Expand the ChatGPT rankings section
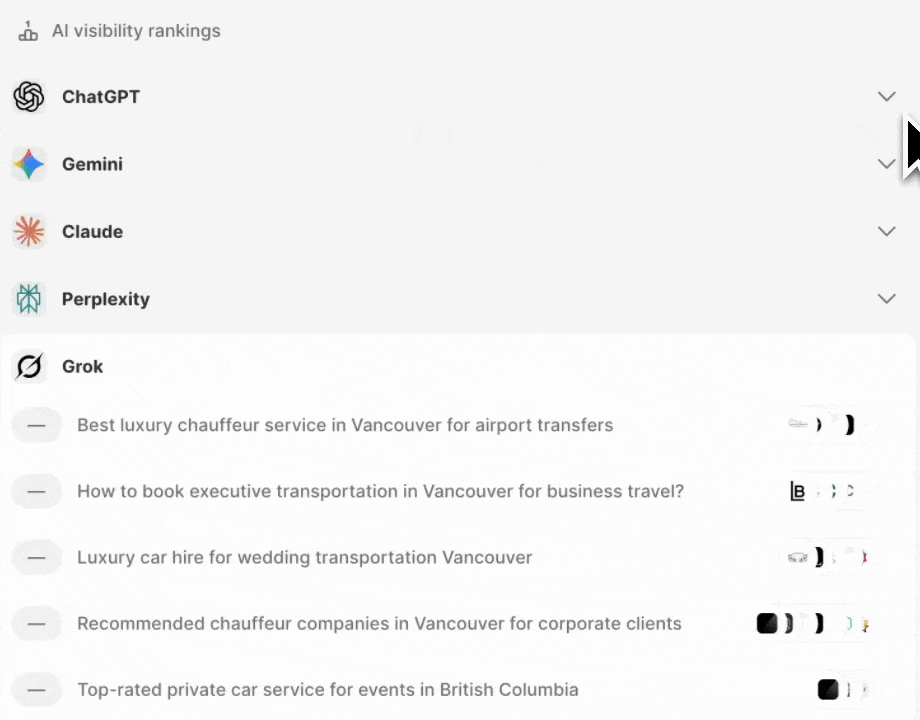The width and height of the screenshot is (920, 720). (886, 96)
